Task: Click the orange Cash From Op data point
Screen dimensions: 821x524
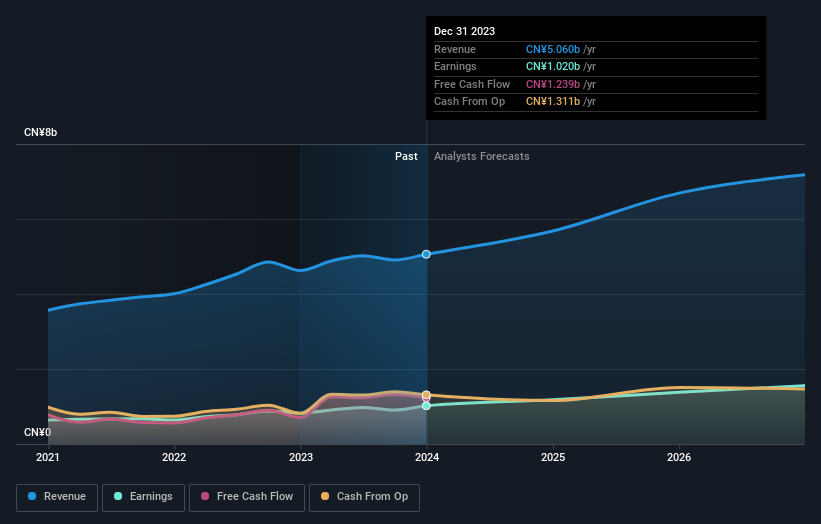Action: [426, 395]
